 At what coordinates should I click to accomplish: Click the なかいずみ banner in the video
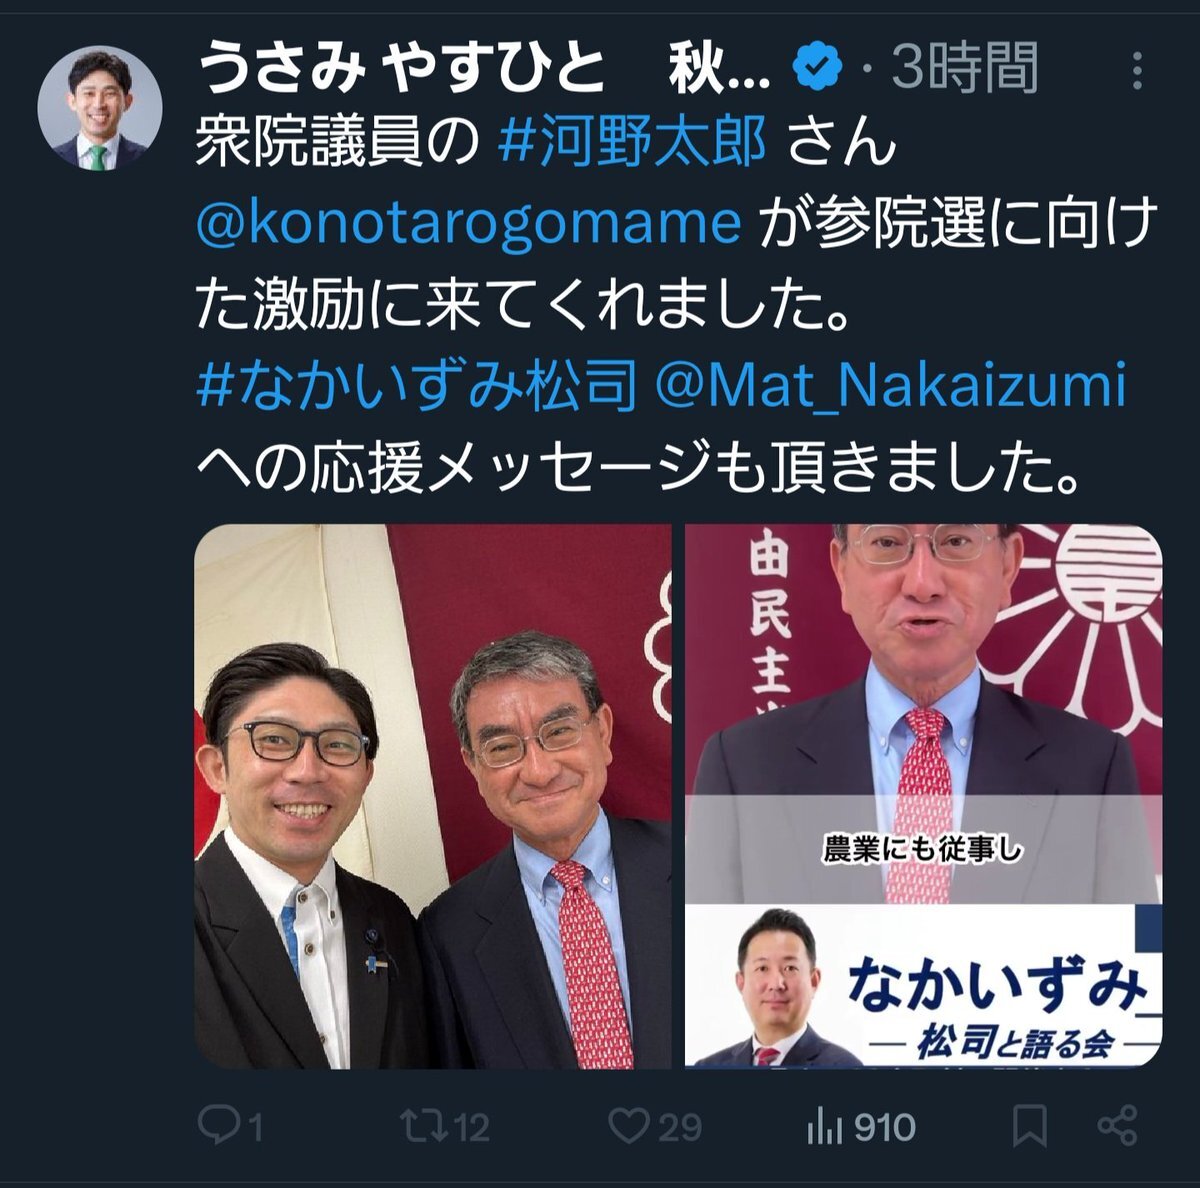(x=924, y=986)
